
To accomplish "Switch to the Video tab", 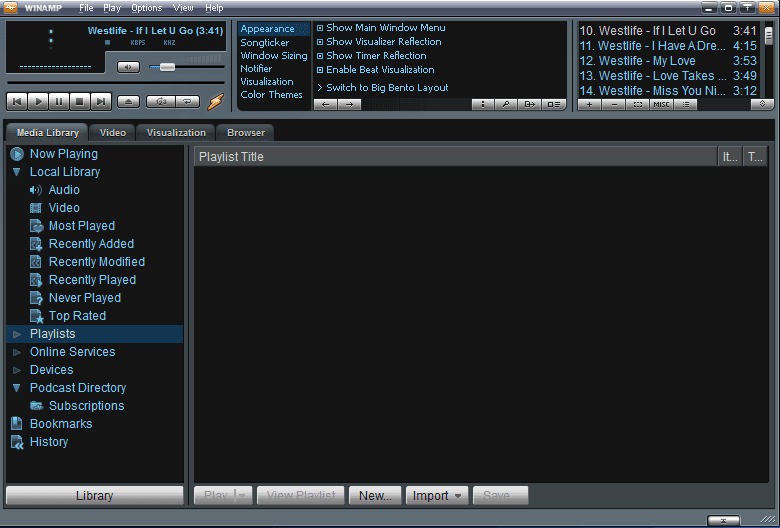I will pos(113,133).
